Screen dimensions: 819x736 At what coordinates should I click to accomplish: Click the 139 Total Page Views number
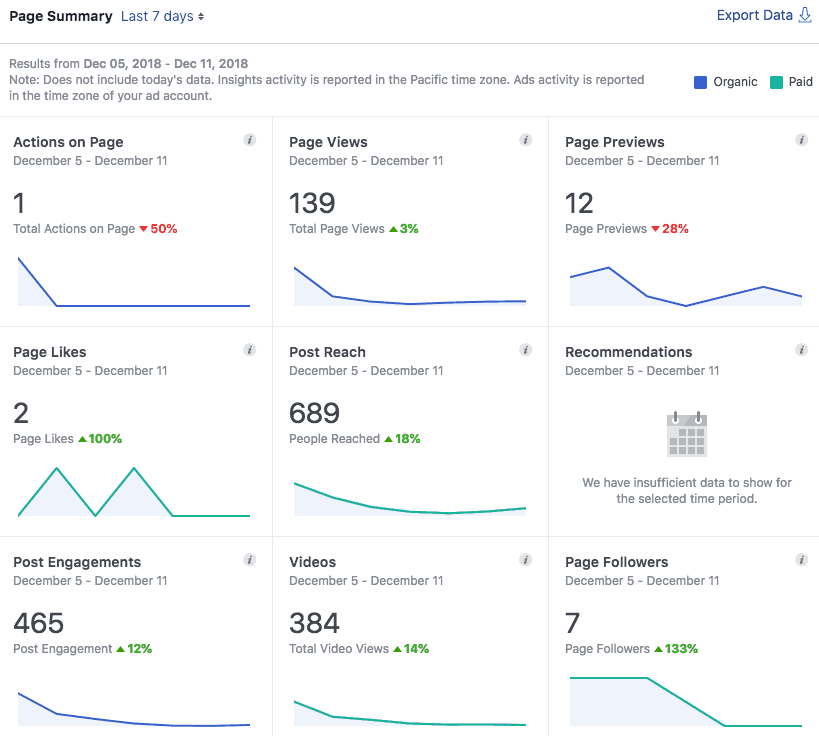[x=312, y=203]
